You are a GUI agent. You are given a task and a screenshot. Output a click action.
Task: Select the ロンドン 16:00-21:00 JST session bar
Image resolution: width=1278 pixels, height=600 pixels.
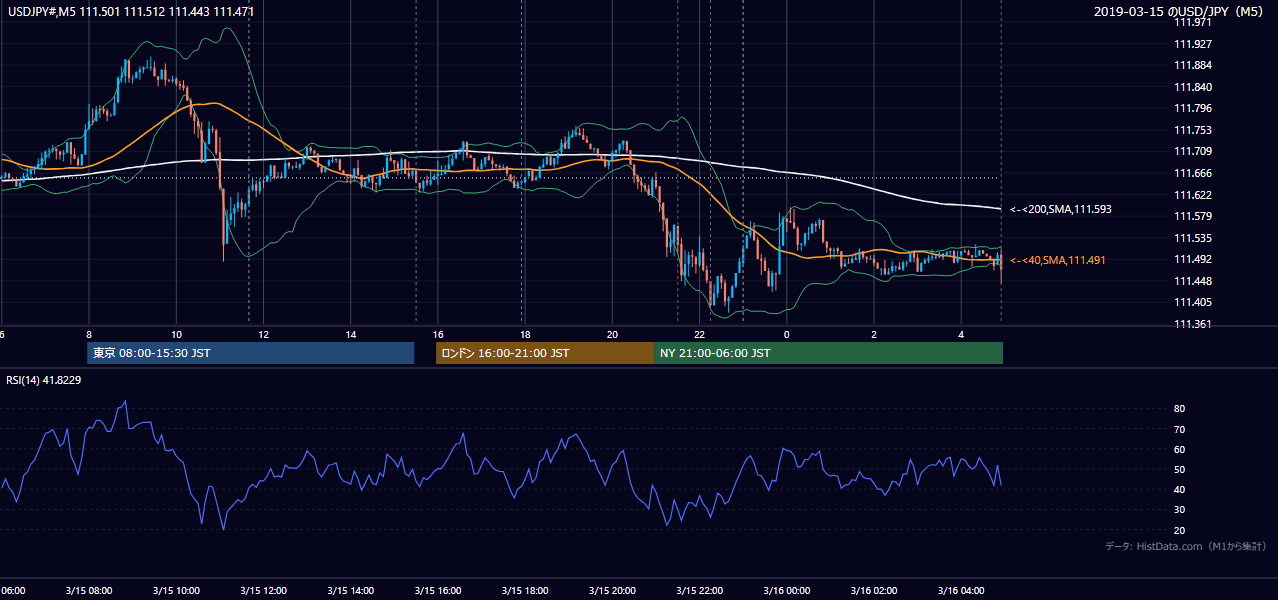click(545, 353)
